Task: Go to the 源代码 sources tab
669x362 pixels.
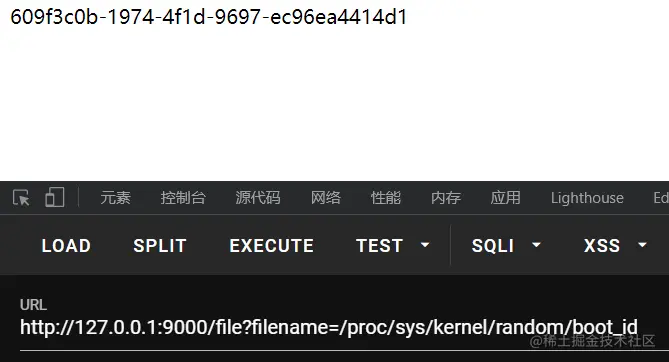Action: 258,198
